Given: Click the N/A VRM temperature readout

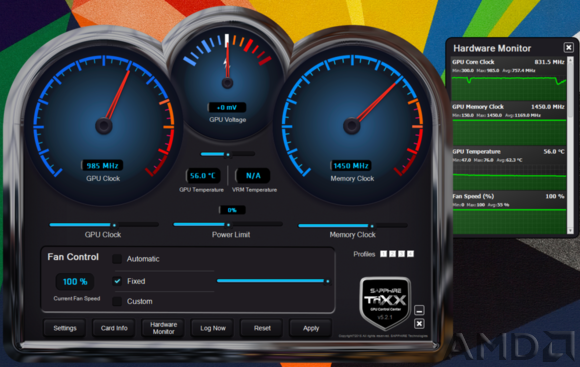Looking at the screenshot, I should point(253,176).
